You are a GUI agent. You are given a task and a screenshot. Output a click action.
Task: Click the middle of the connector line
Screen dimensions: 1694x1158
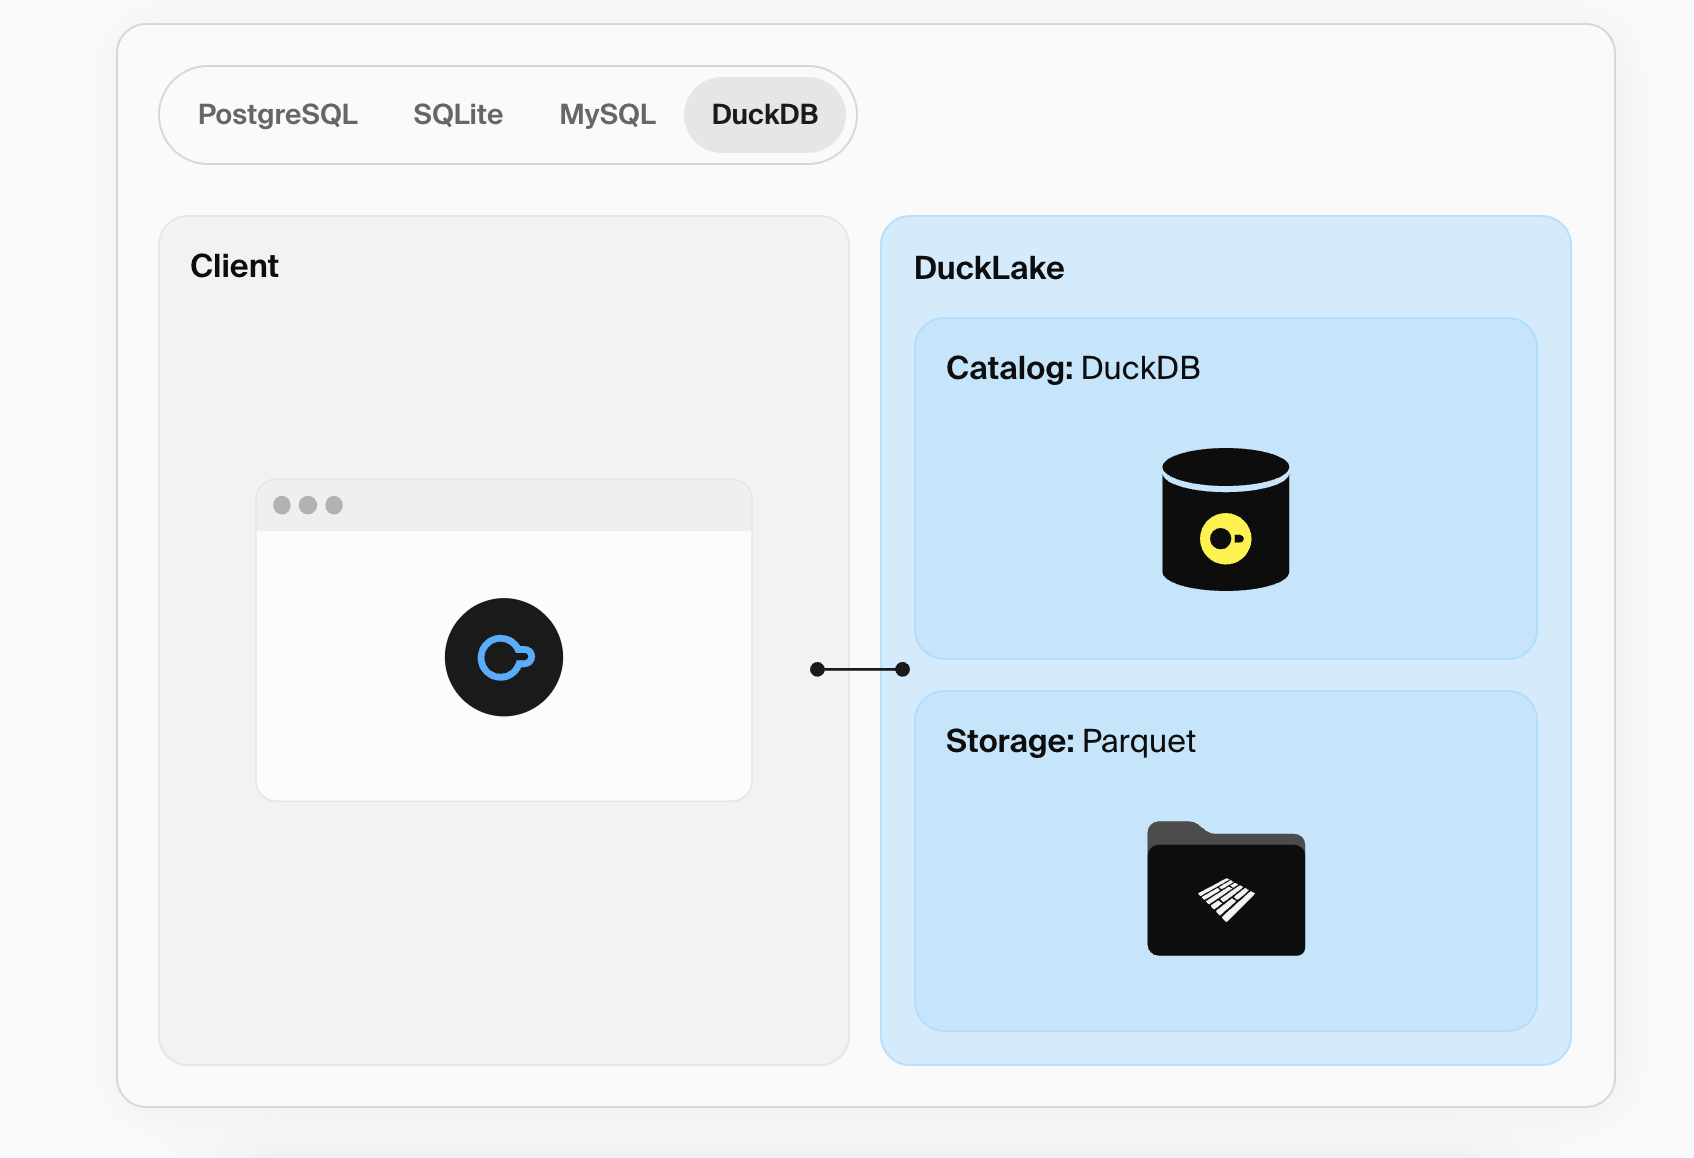tap(860, 669)
